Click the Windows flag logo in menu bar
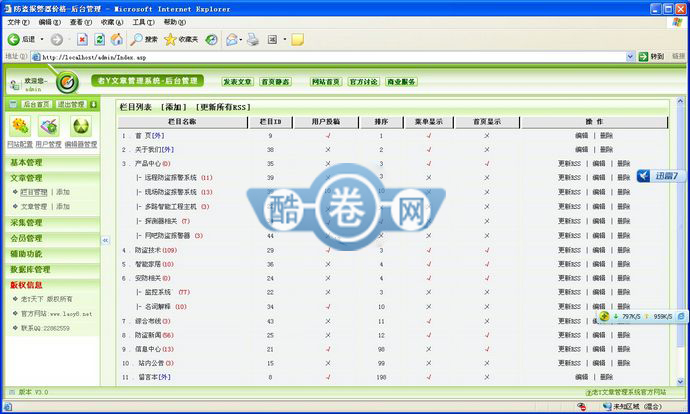 [x=677, y=22]
